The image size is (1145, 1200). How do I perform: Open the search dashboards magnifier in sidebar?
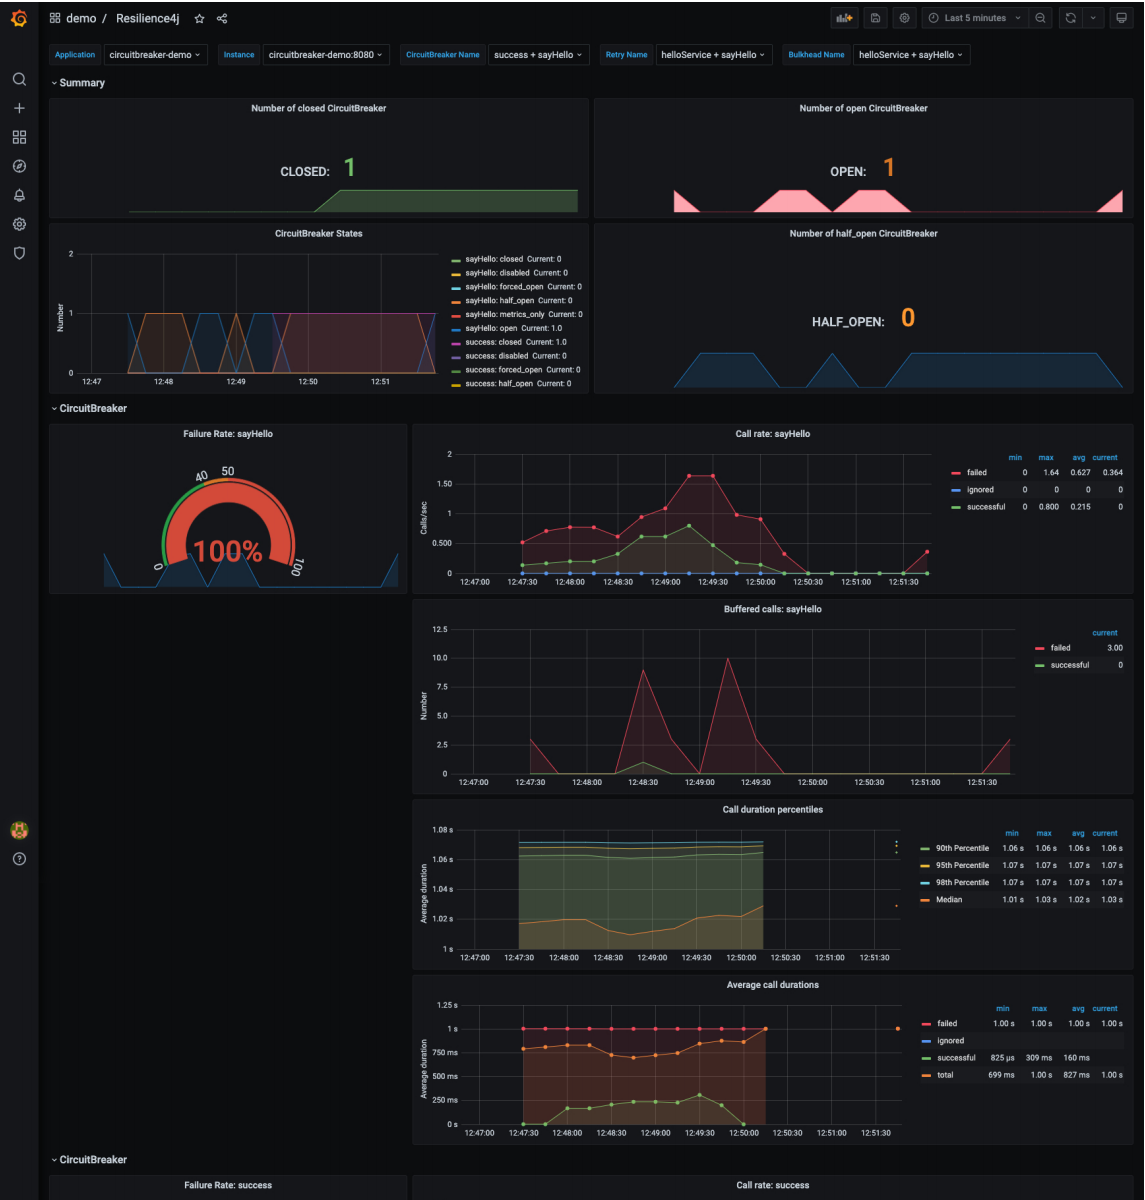click(x=19, y=79)
